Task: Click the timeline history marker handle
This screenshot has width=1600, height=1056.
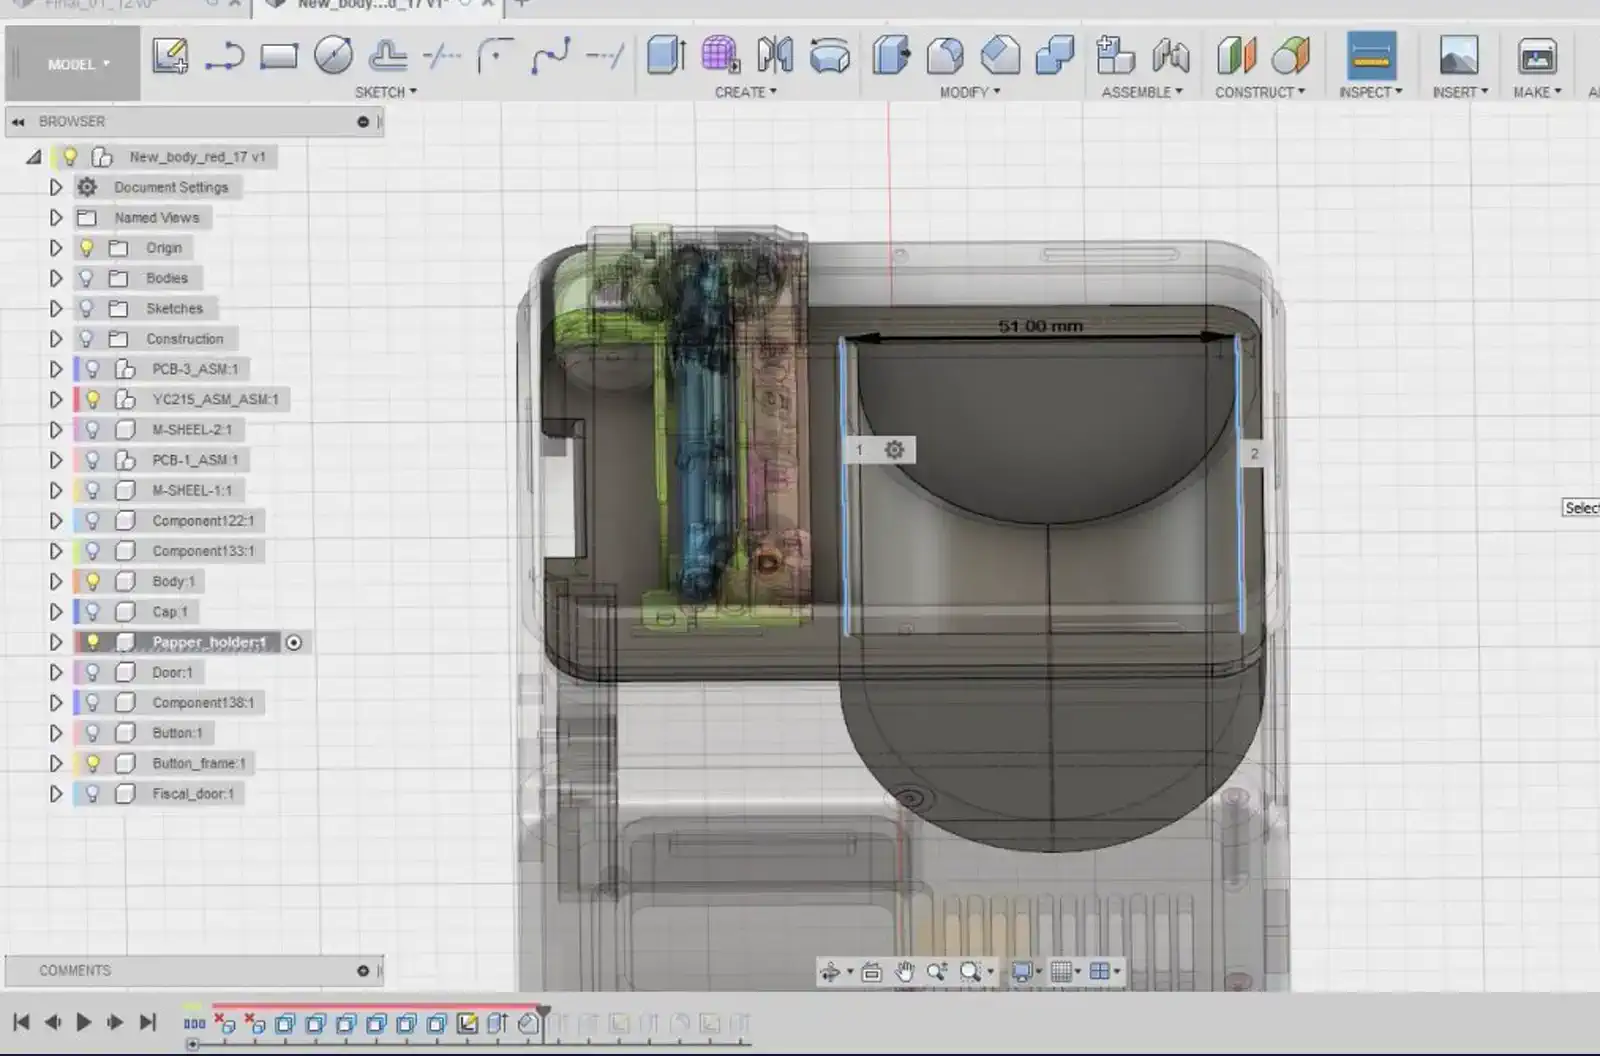Action: [543, 1014]
